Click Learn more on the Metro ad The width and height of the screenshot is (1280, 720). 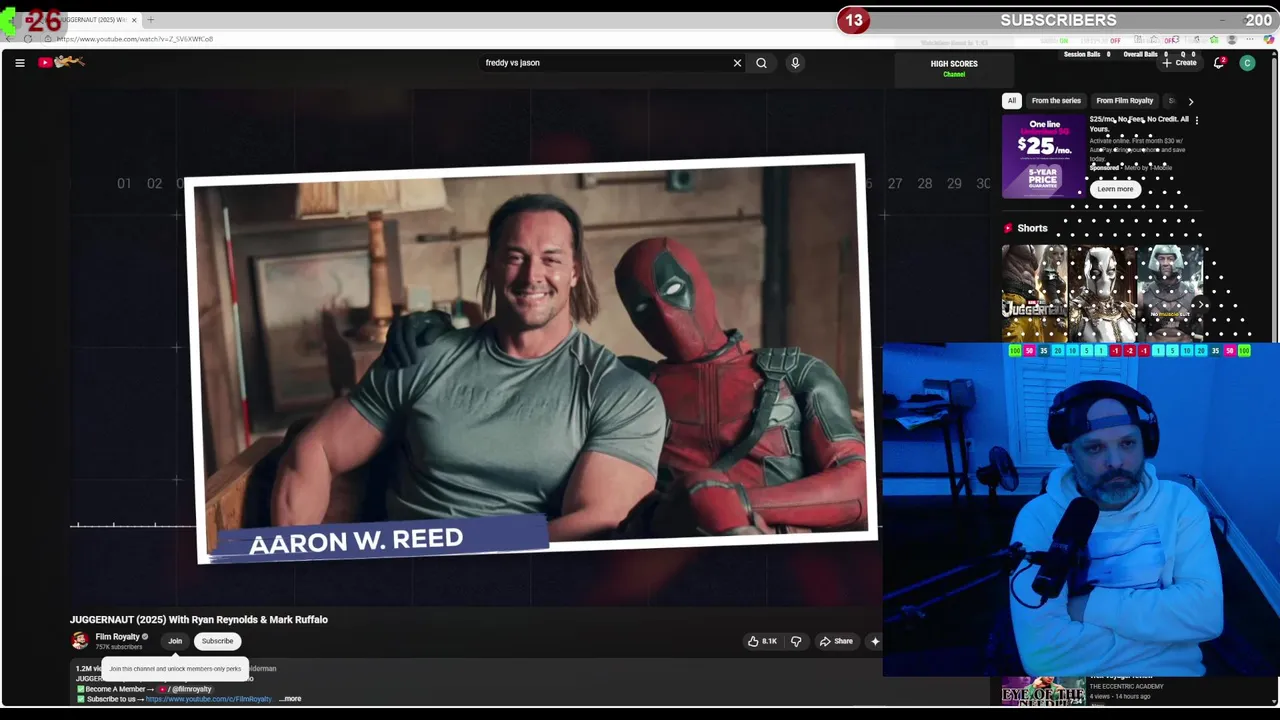coord(1115,189)
